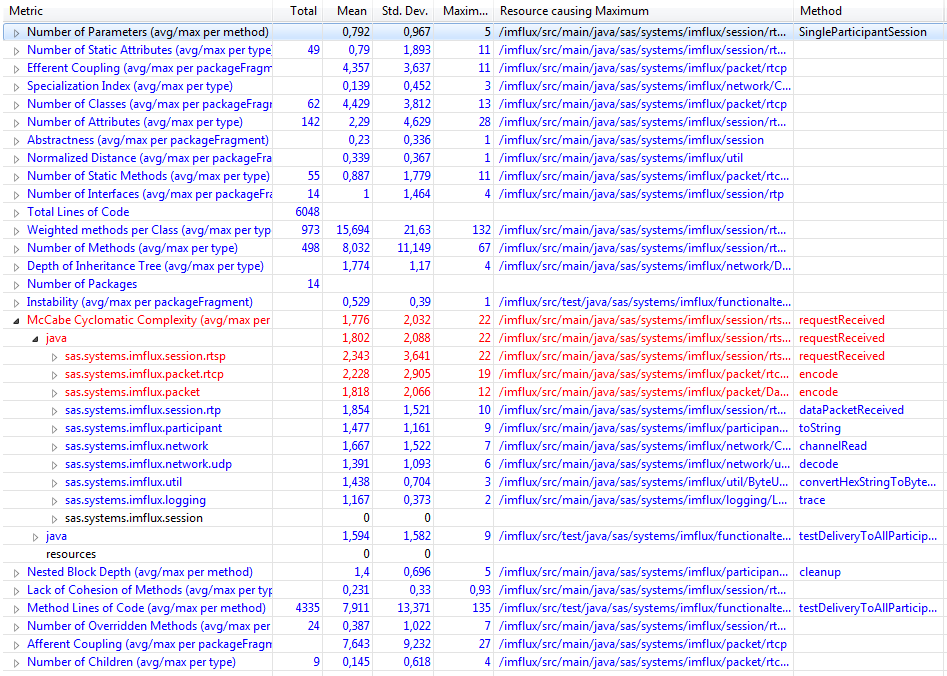Select session/rtp resource path for Interfaces

[x=641, y=195]
